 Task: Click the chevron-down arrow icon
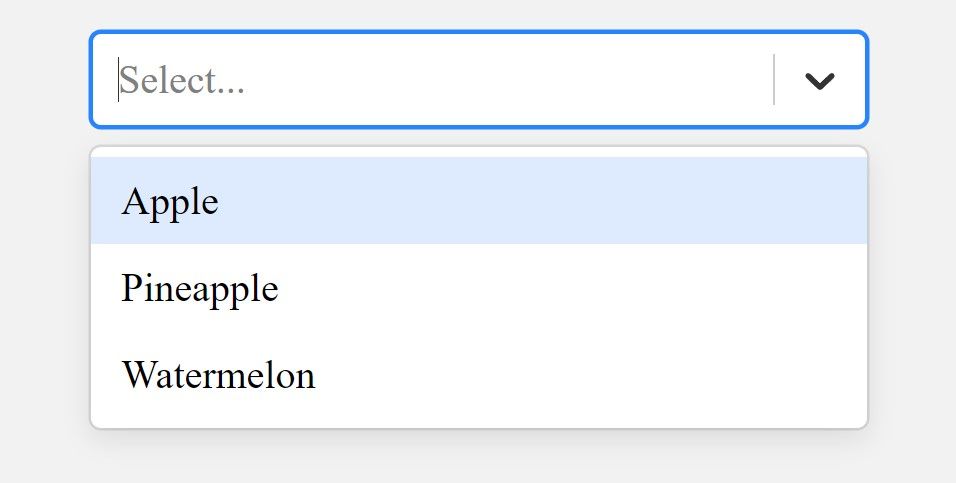820,81
